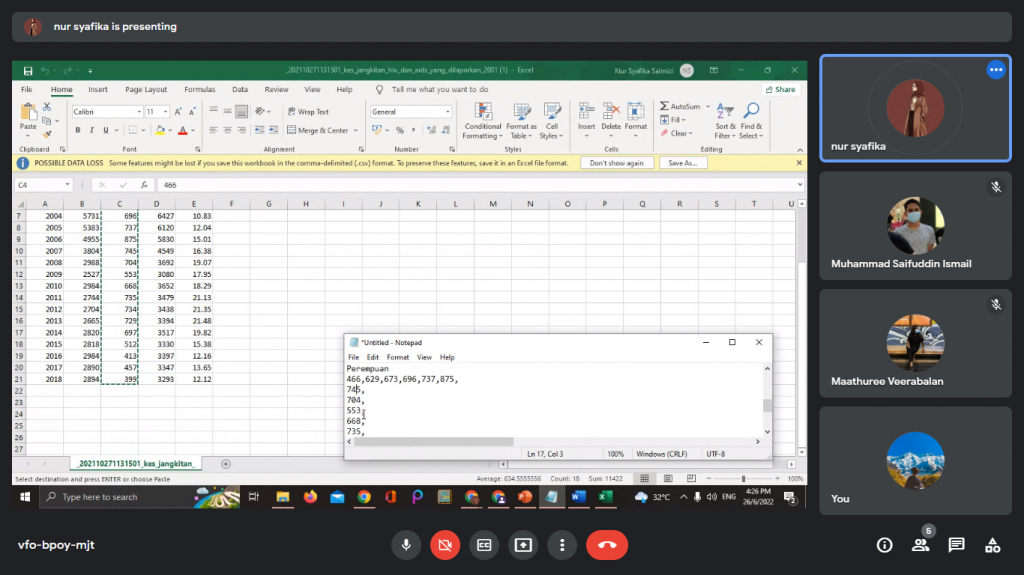The height and width of the screenshot is (575, 1024).
Task: Toggle closed captions in Meet
Action: pos(484,545)
